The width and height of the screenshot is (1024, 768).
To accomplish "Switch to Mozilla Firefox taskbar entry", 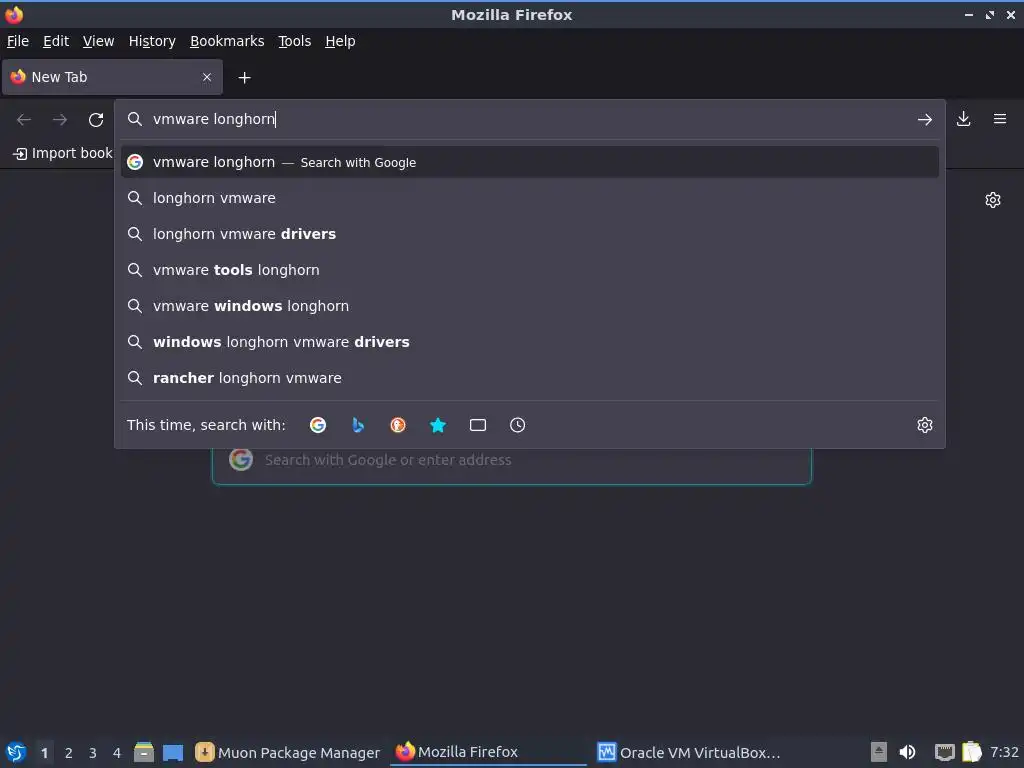I will pos(488,752).
